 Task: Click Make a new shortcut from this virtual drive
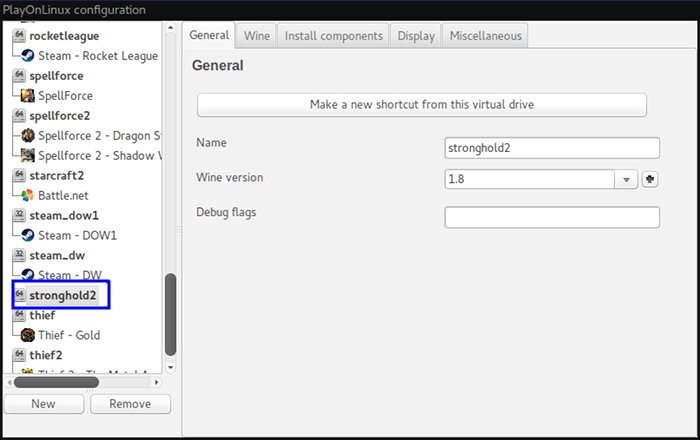422,105
